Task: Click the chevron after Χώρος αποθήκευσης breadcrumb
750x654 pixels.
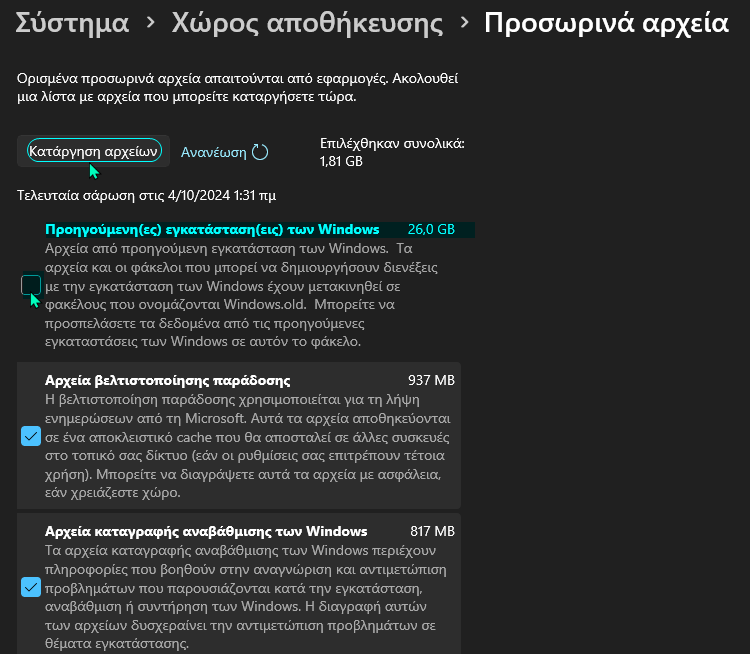Action: click(464, 22)
